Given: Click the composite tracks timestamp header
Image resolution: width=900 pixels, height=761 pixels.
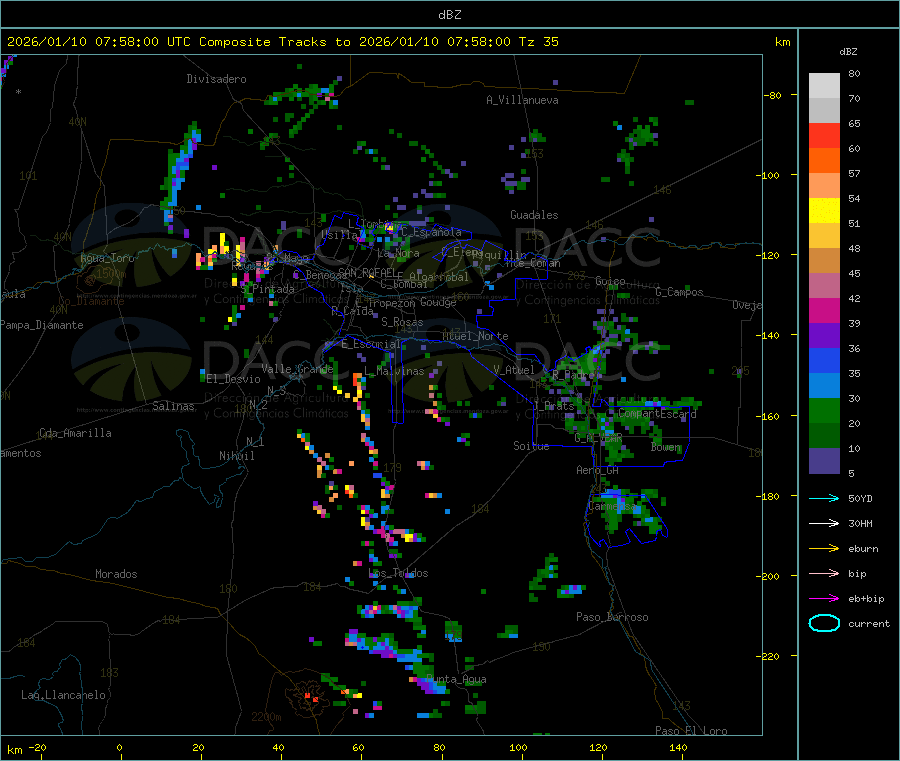Looking at the screenshot, I should (282, 42).
